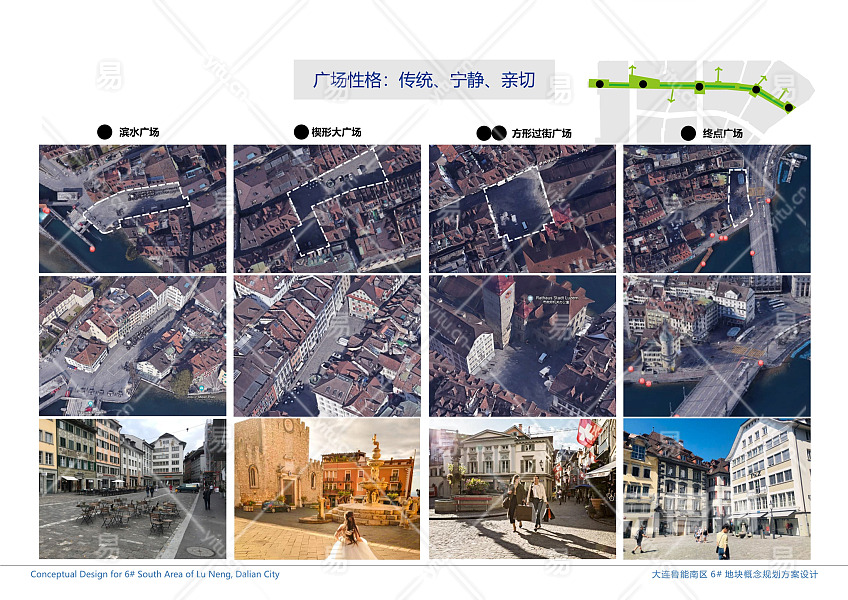Select the photo of white buildings under blue sky
Viewport: 848px width, 600px height.
pos(717,489)
